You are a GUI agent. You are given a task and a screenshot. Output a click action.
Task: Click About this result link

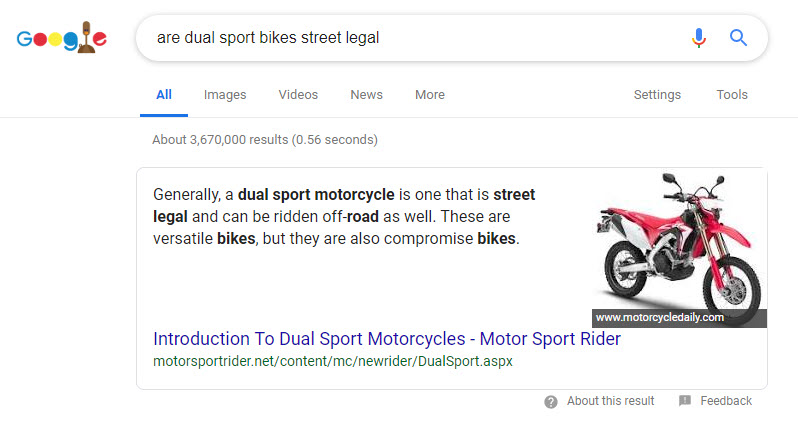coord(610,401)
